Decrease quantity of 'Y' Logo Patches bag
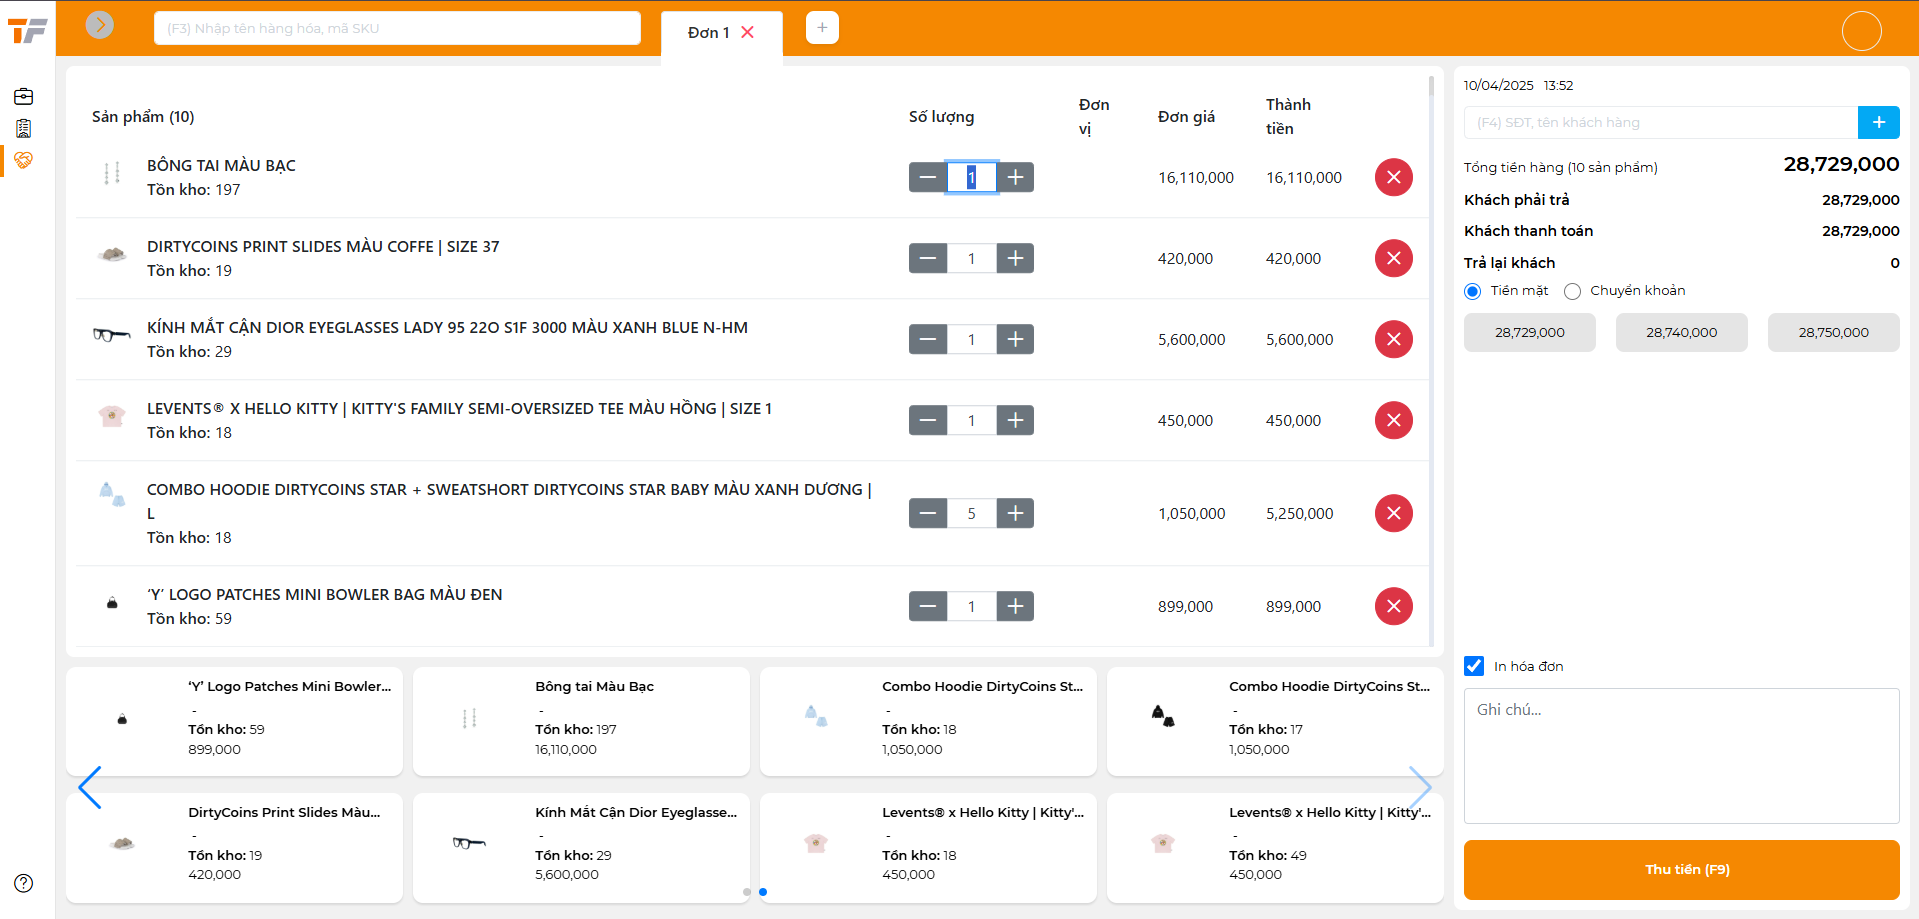Screen dimensions: 1919x919 [927, 606]
